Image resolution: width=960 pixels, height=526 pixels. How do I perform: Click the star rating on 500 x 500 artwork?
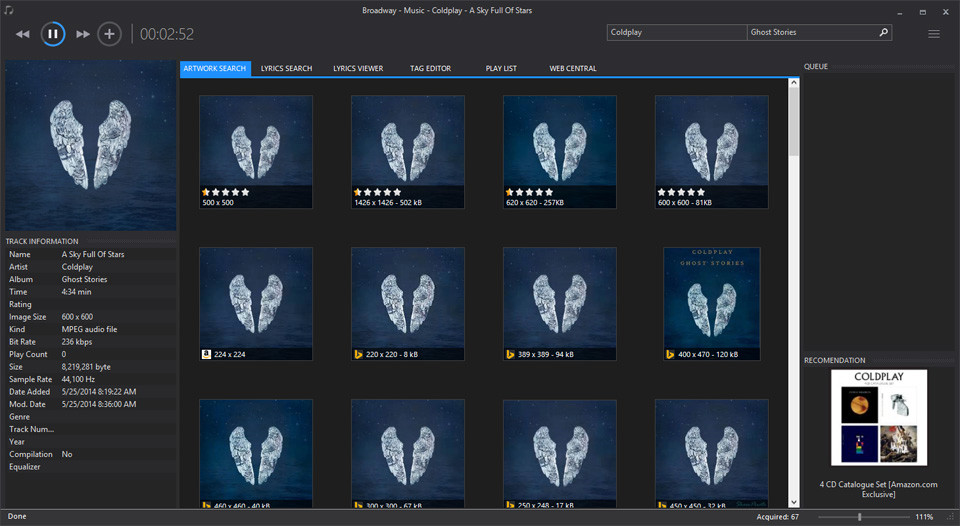(225, 192)
